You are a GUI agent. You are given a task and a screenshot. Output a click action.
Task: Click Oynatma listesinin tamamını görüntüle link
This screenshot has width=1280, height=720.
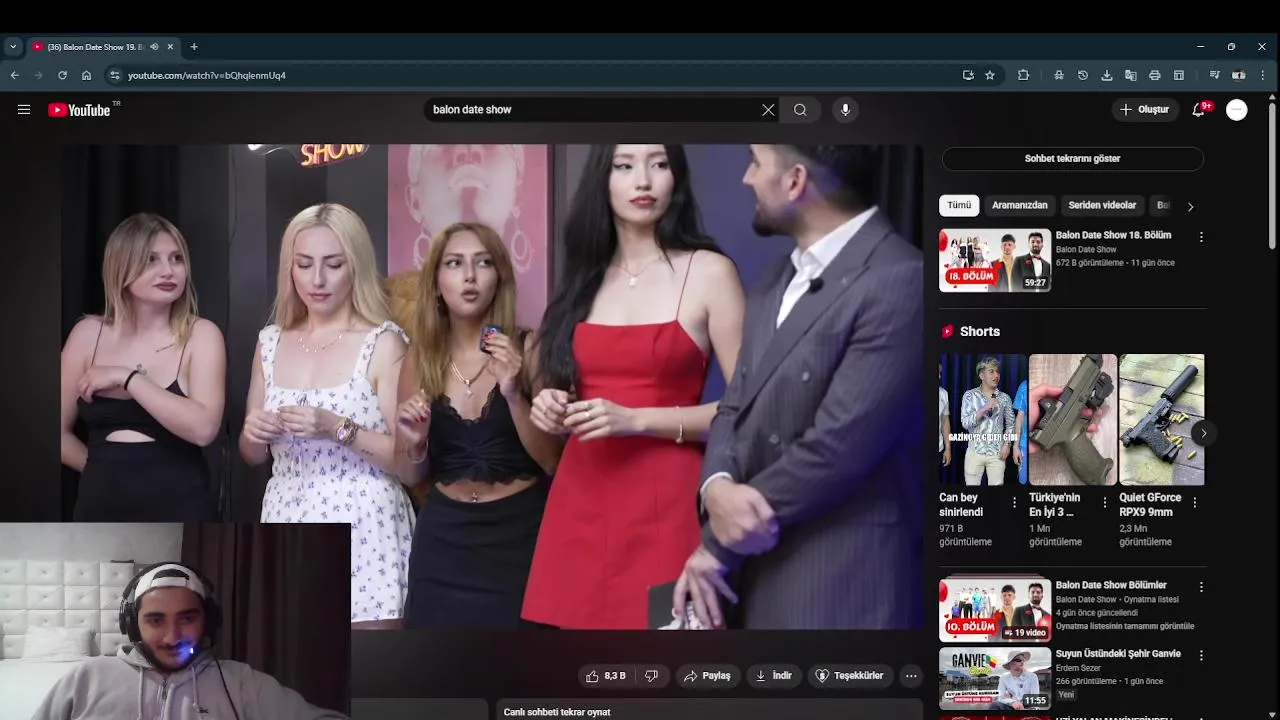click(x=1125, y=626)
